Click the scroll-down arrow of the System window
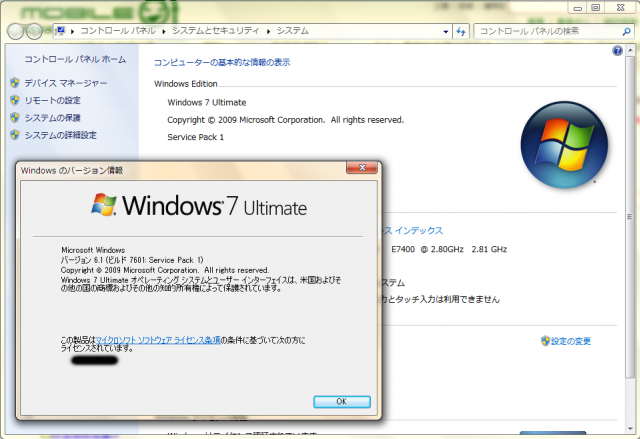640x439 pixels. 629,428
